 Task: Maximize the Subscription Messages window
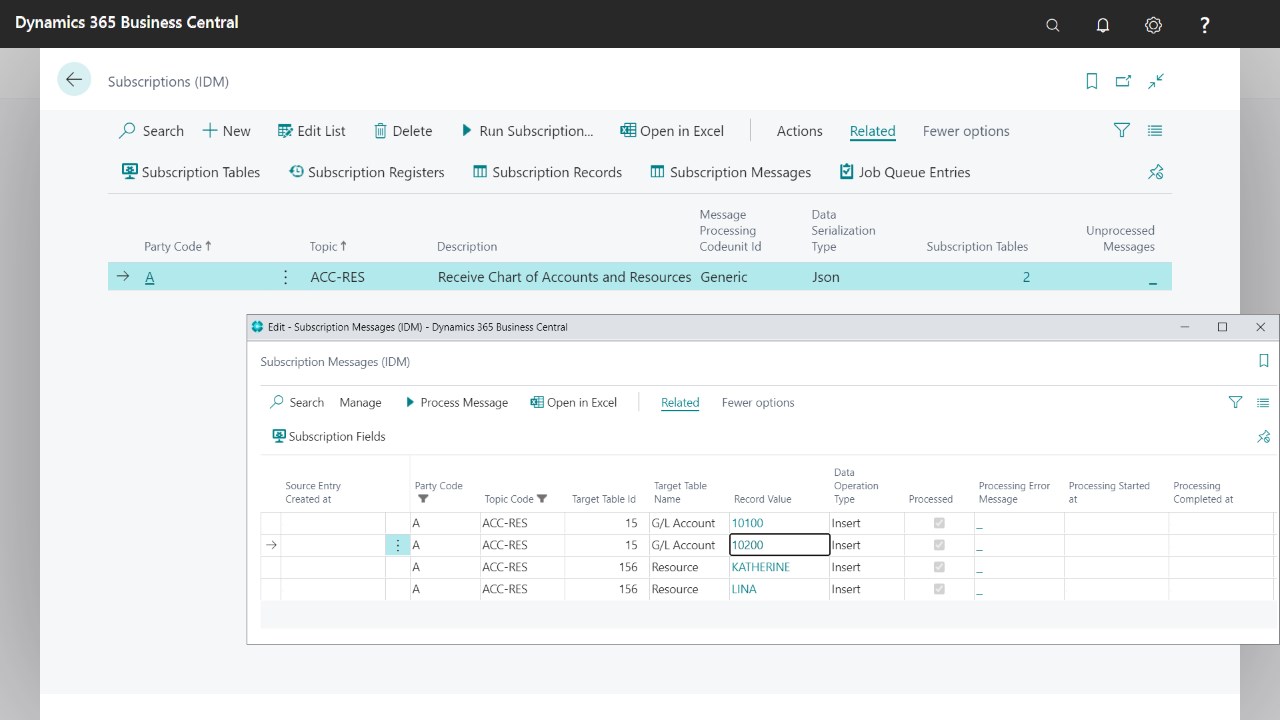(1222, 327)
